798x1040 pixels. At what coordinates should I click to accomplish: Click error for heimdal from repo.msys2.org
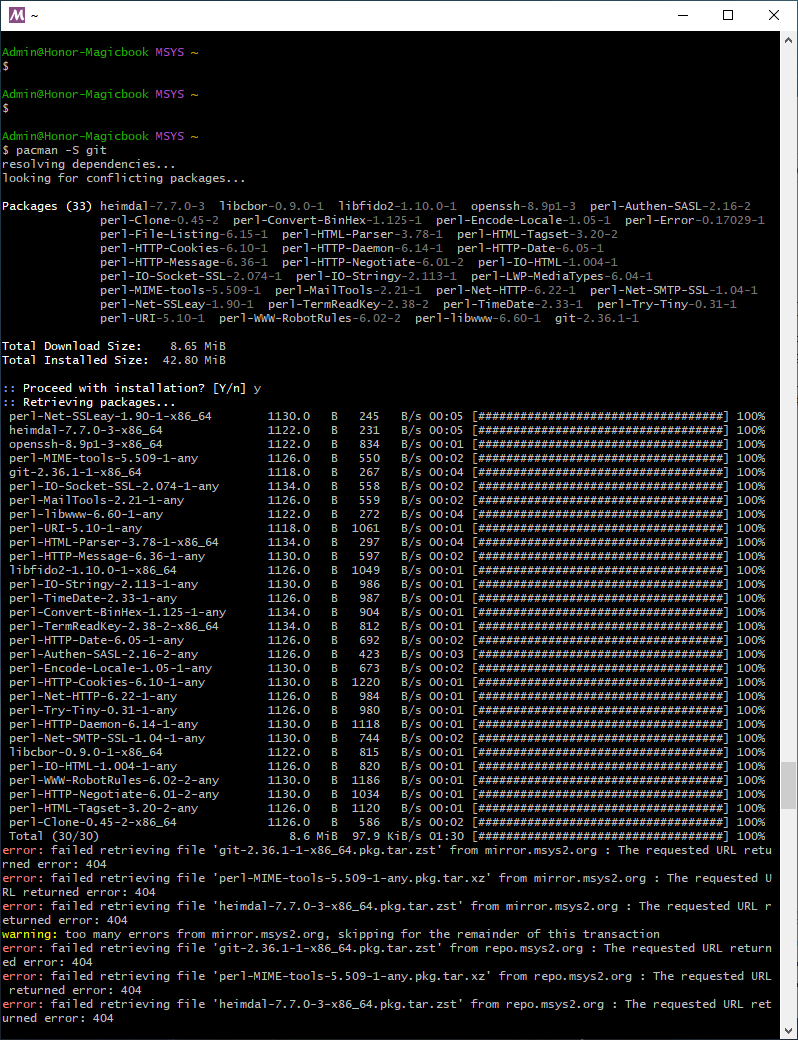387,1011
